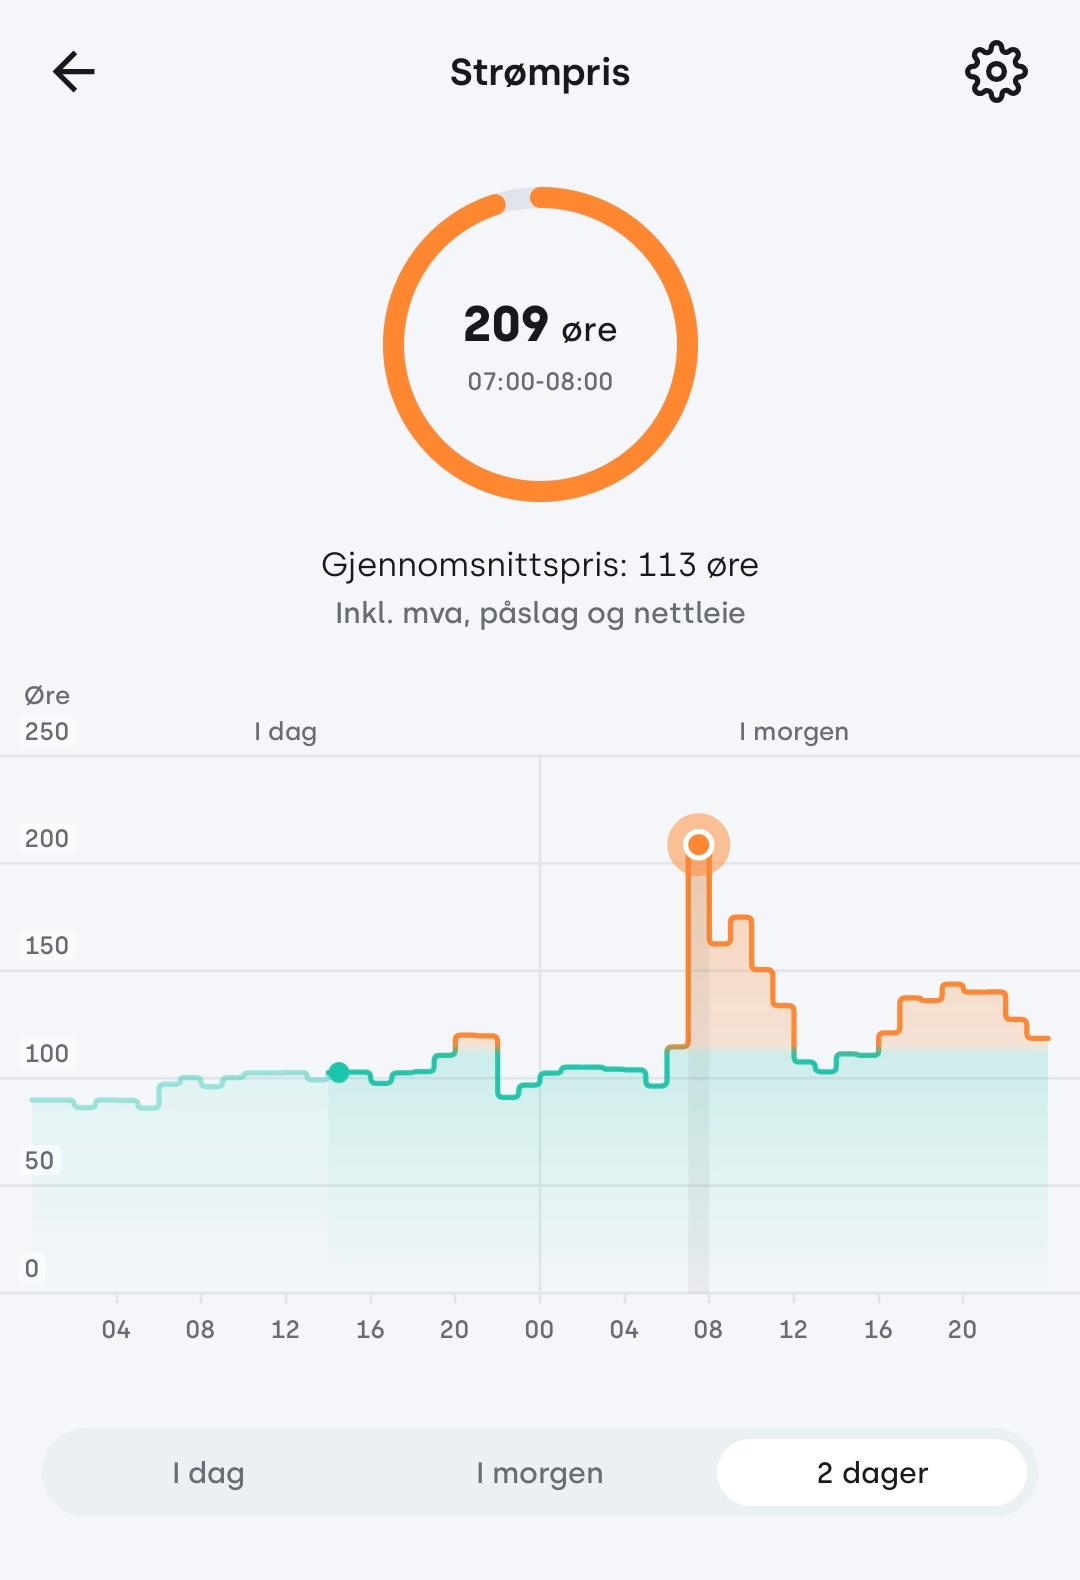Tap the Gjennomsnittspris: 113 øre text
Screen dimensions: 1080x1580
540,565
